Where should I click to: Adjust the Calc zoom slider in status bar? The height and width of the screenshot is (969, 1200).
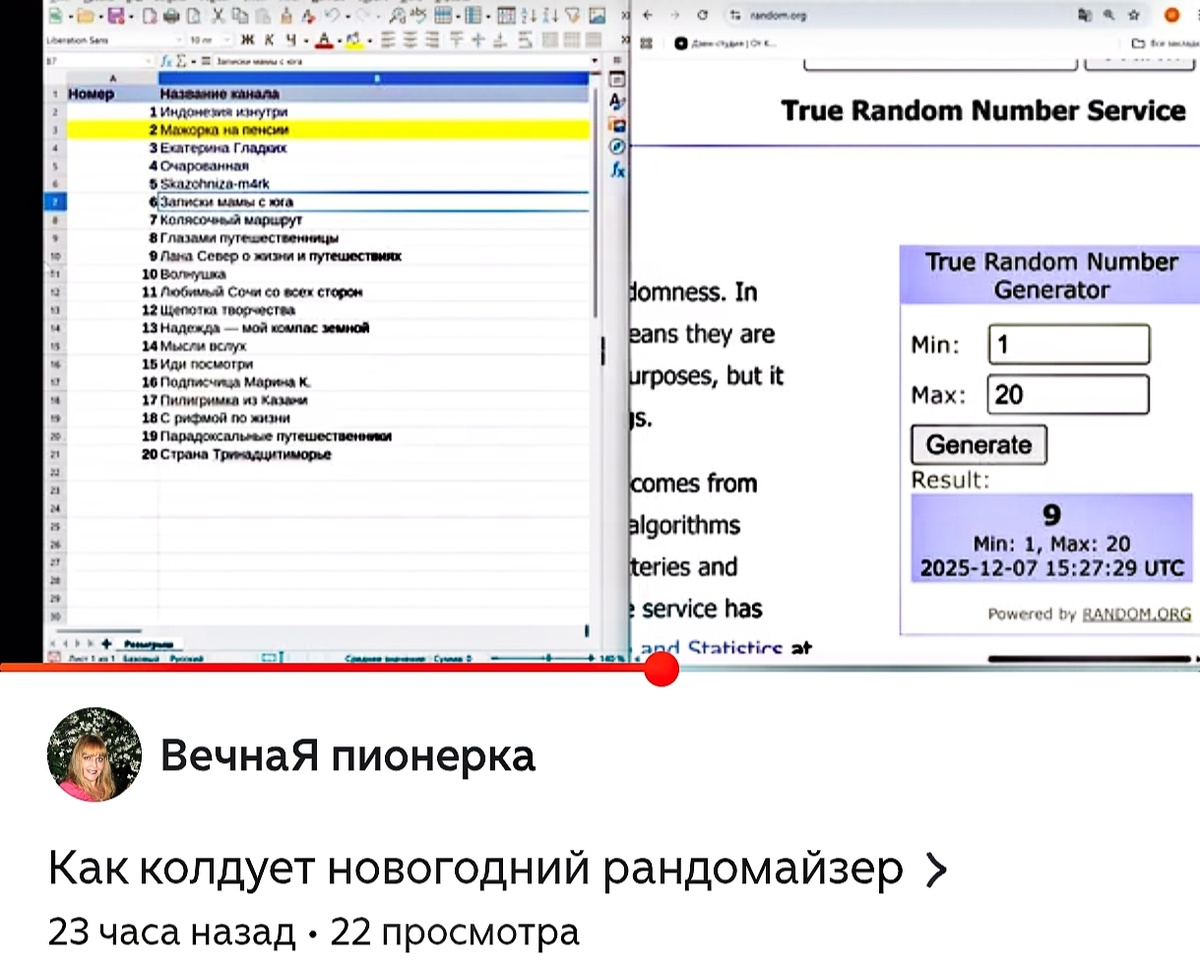(546, 659)
